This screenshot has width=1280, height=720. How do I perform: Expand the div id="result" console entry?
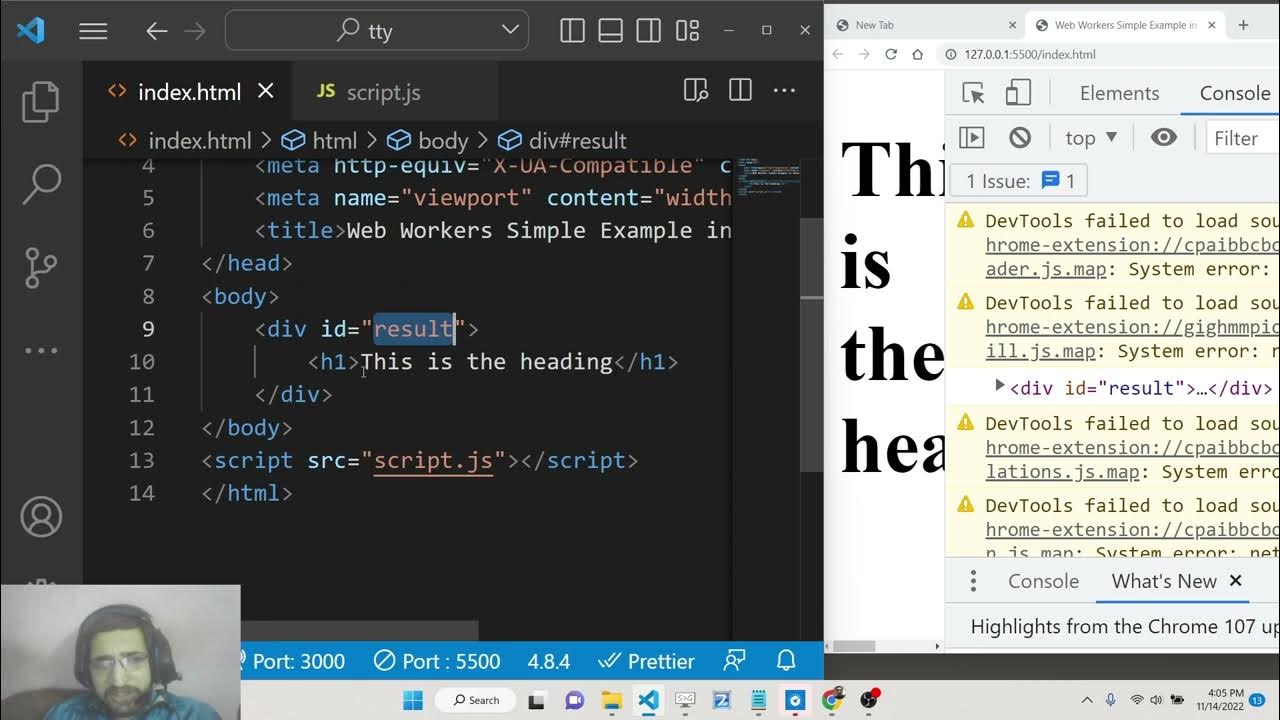[x=999, y=386]
